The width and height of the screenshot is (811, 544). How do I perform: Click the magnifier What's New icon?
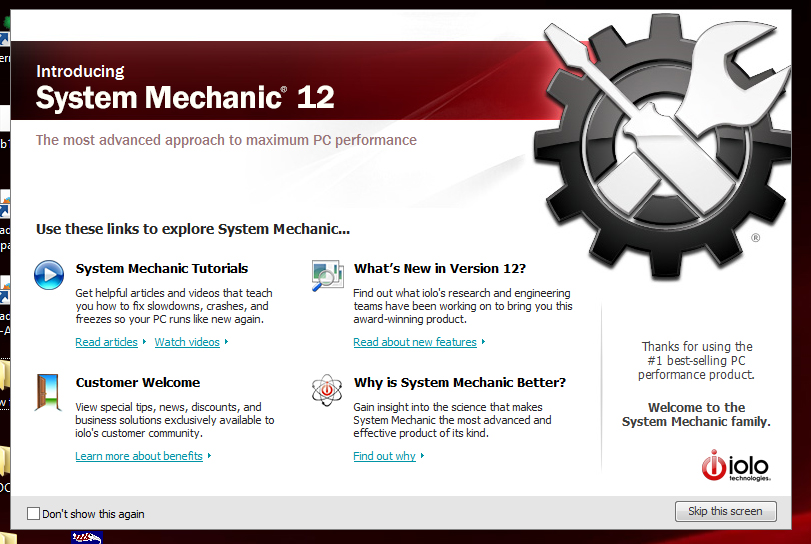[x=327, y=276]
